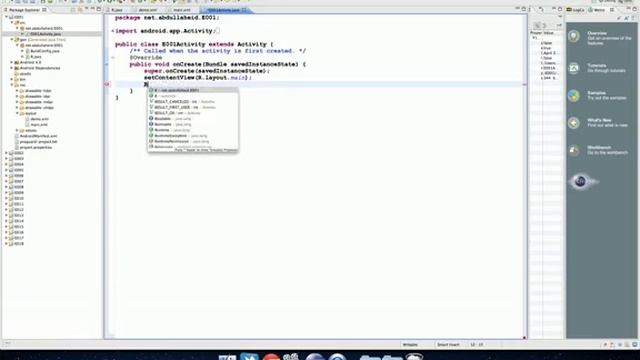Image resolution: width=640 pixels, height=360 pixels.
Task: Select E001Activity.java in Package Explorer
Action: [45, 34]
